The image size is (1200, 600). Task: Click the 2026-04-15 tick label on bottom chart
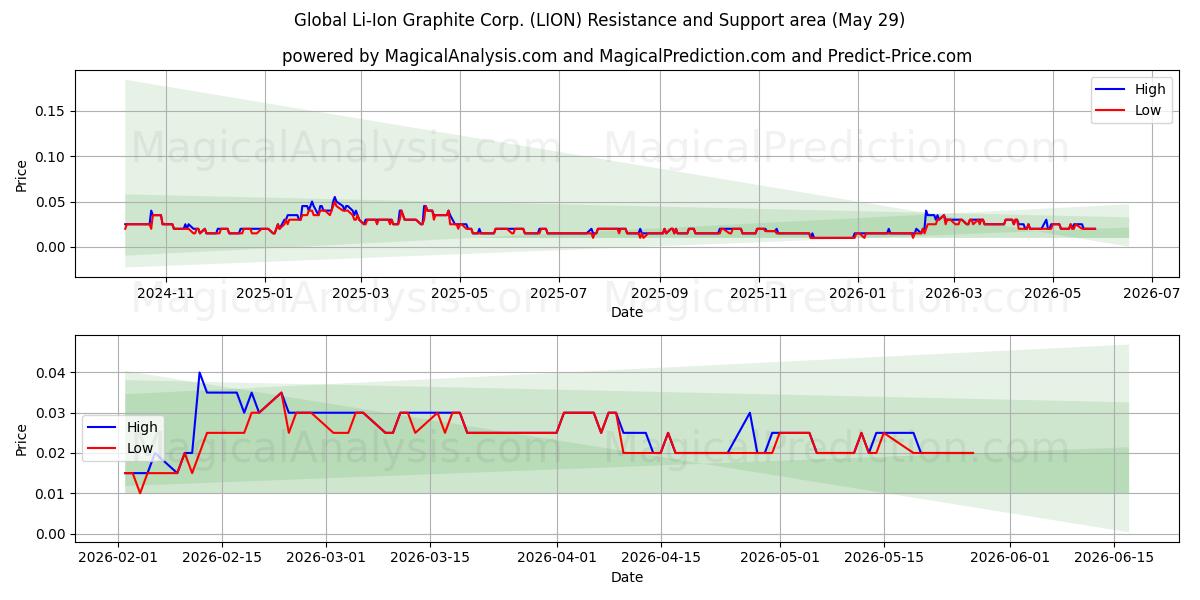(x=660, y=558)
